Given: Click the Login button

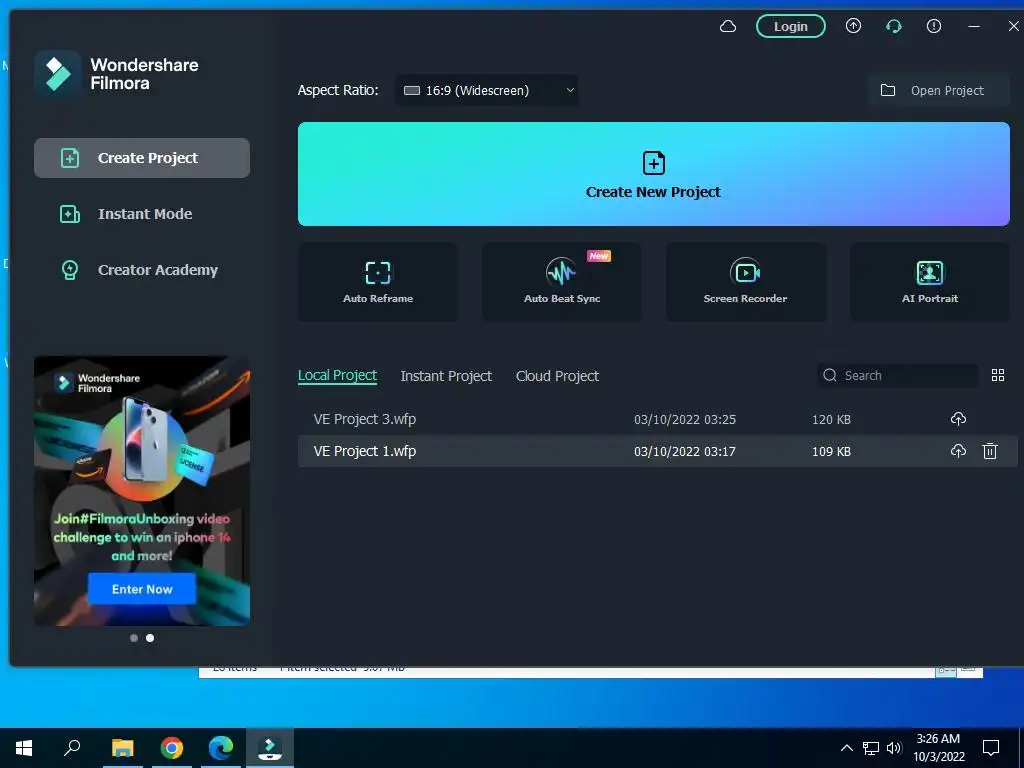Looking at the screenshot, I should 790,27.
